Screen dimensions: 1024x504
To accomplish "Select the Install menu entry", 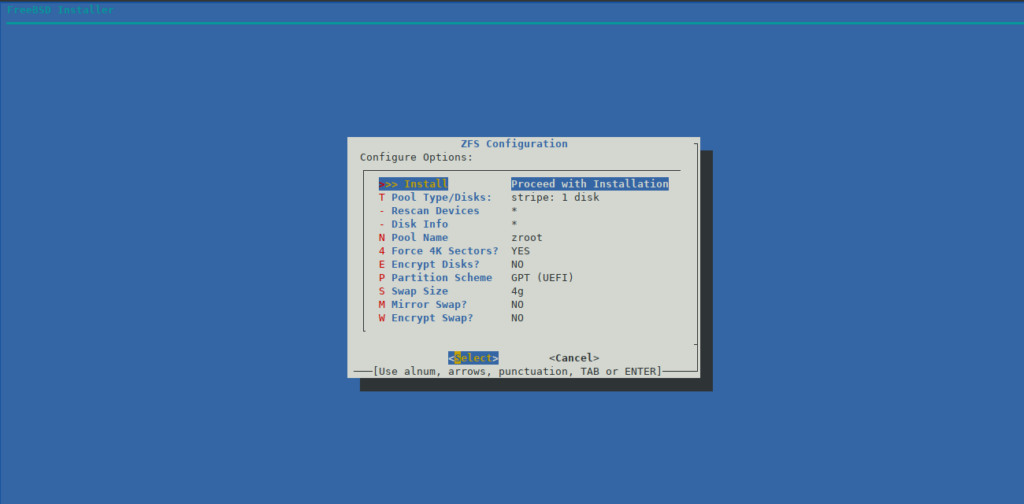I will coord(413,184).
